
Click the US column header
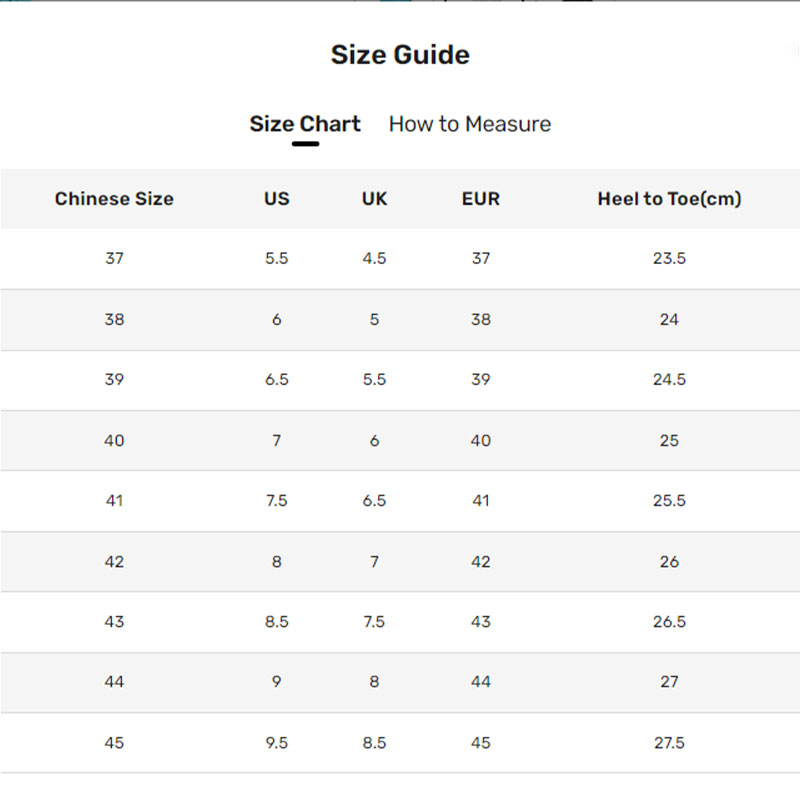[277, 199]
